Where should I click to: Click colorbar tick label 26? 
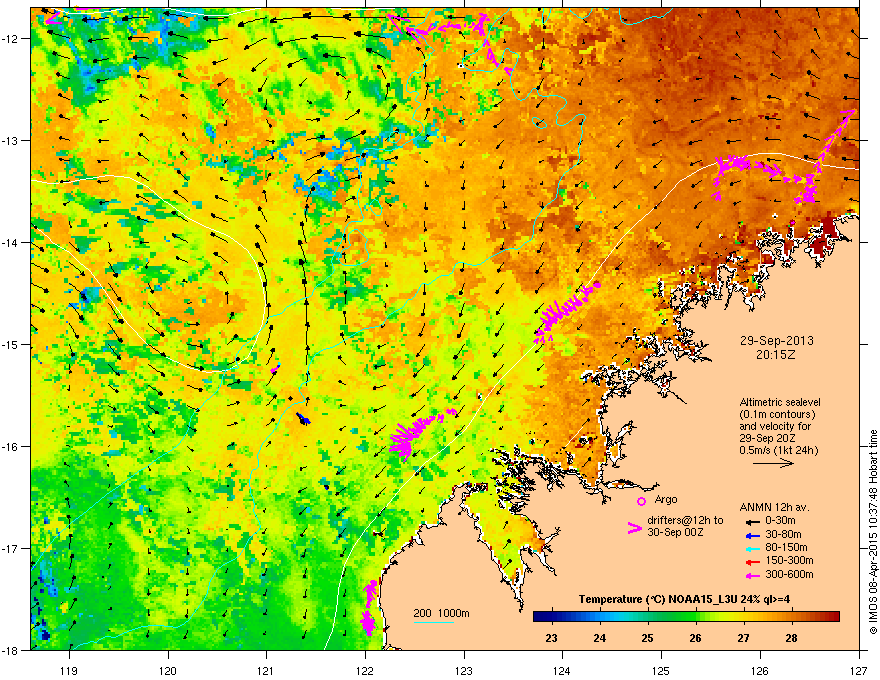point(695,638)
